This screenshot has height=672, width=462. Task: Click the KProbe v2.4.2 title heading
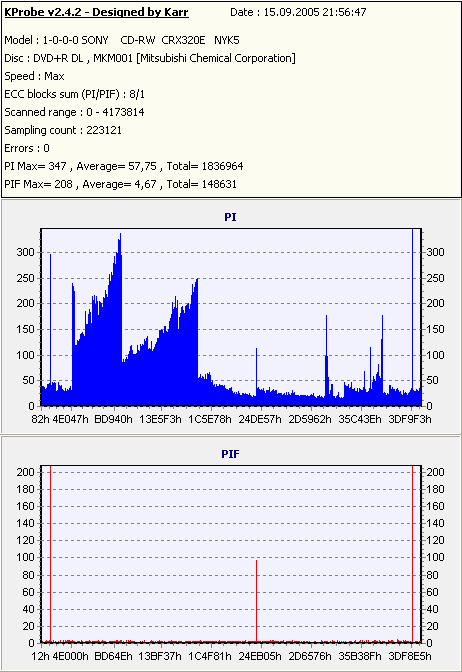[x=96, y=12]
